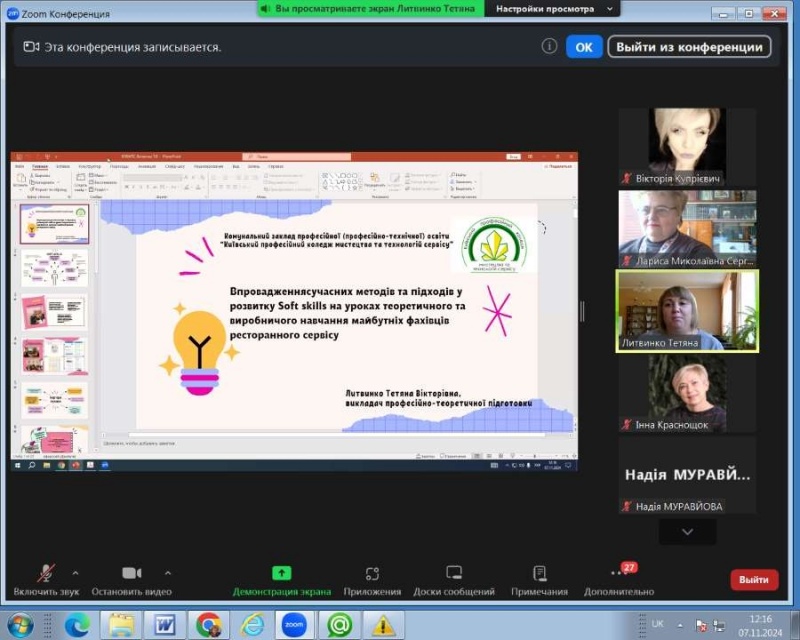Click Выйти из конференции button
This screenshot has width=800, height=640.
(x=689, y=47)
